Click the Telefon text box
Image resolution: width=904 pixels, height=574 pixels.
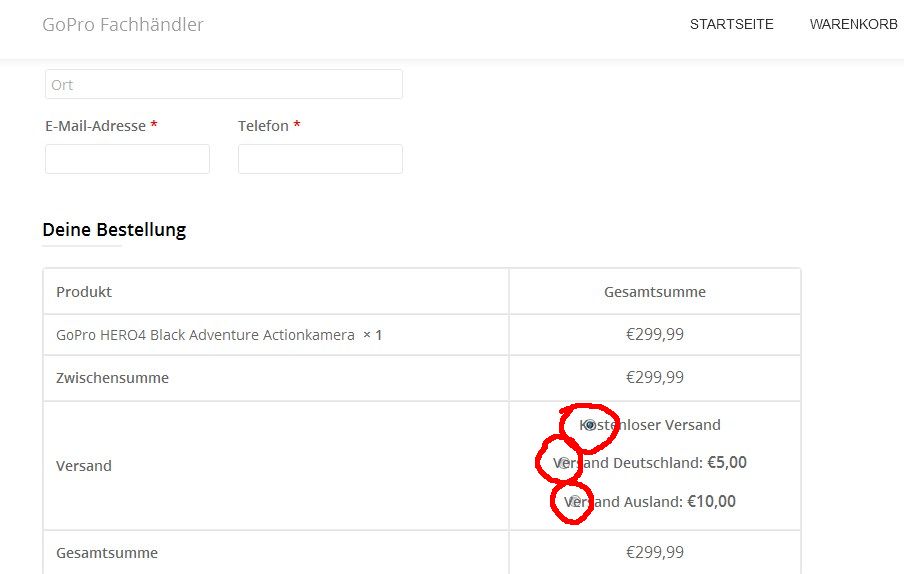320,159
